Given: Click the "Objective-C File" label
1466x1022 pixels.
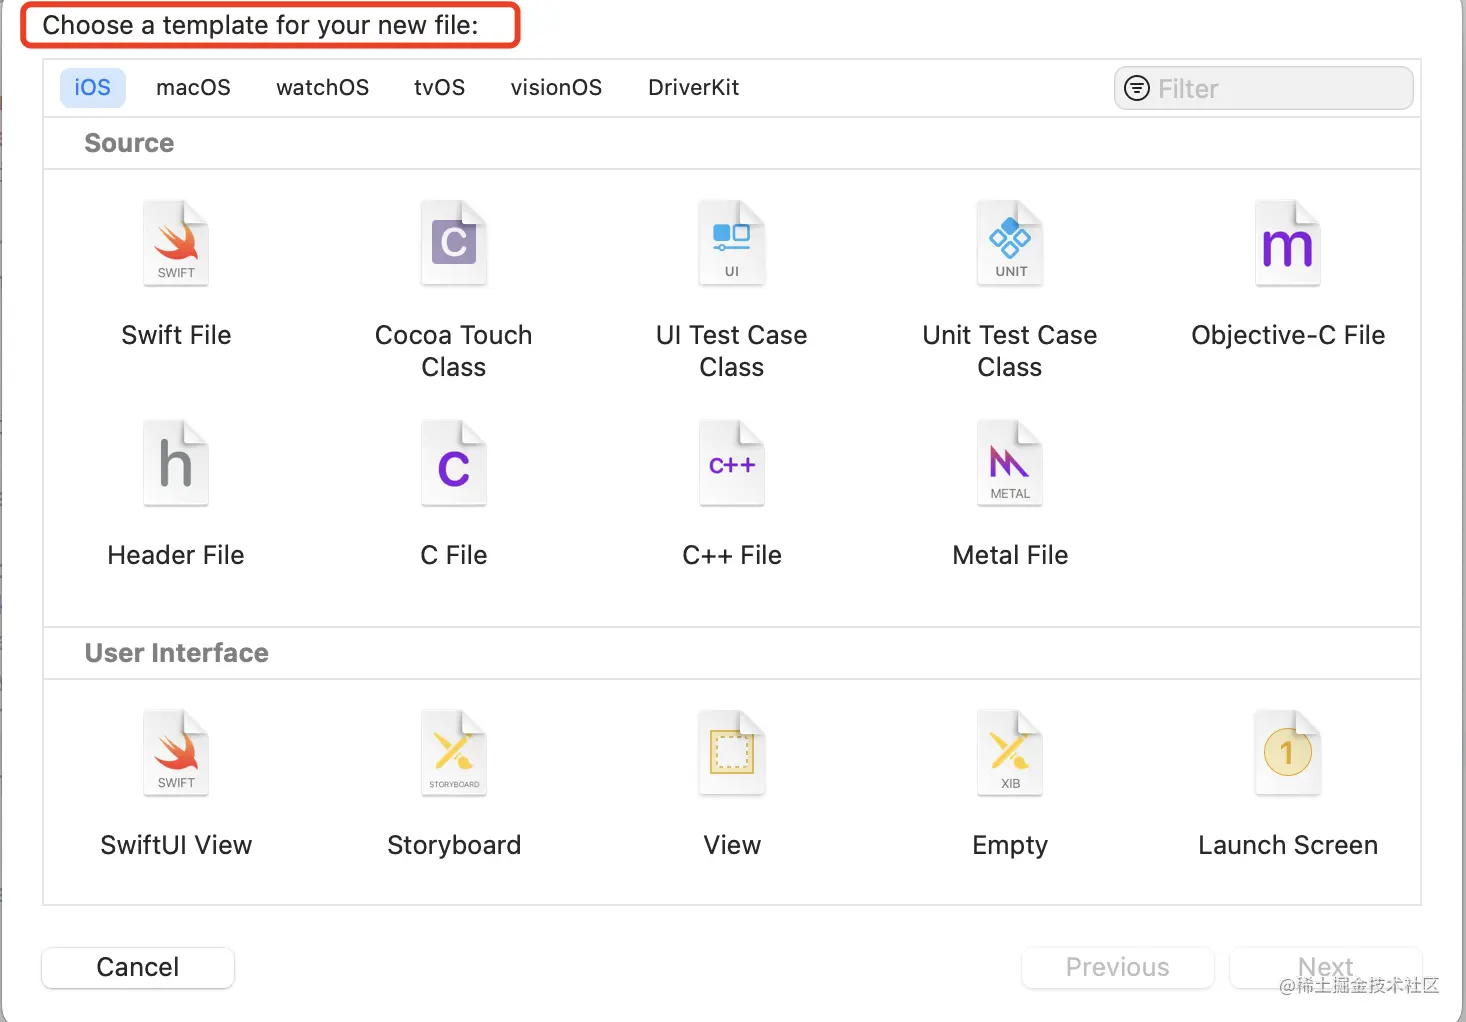Looking at the screenshot, I should click(1288, 335).
